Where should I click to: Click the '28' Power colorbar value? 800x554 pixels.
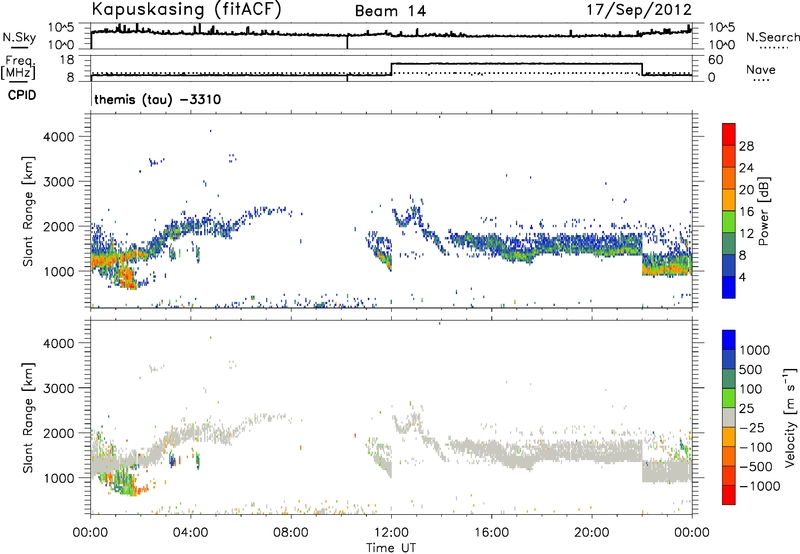pyautogui.click(x=746, y=146)
